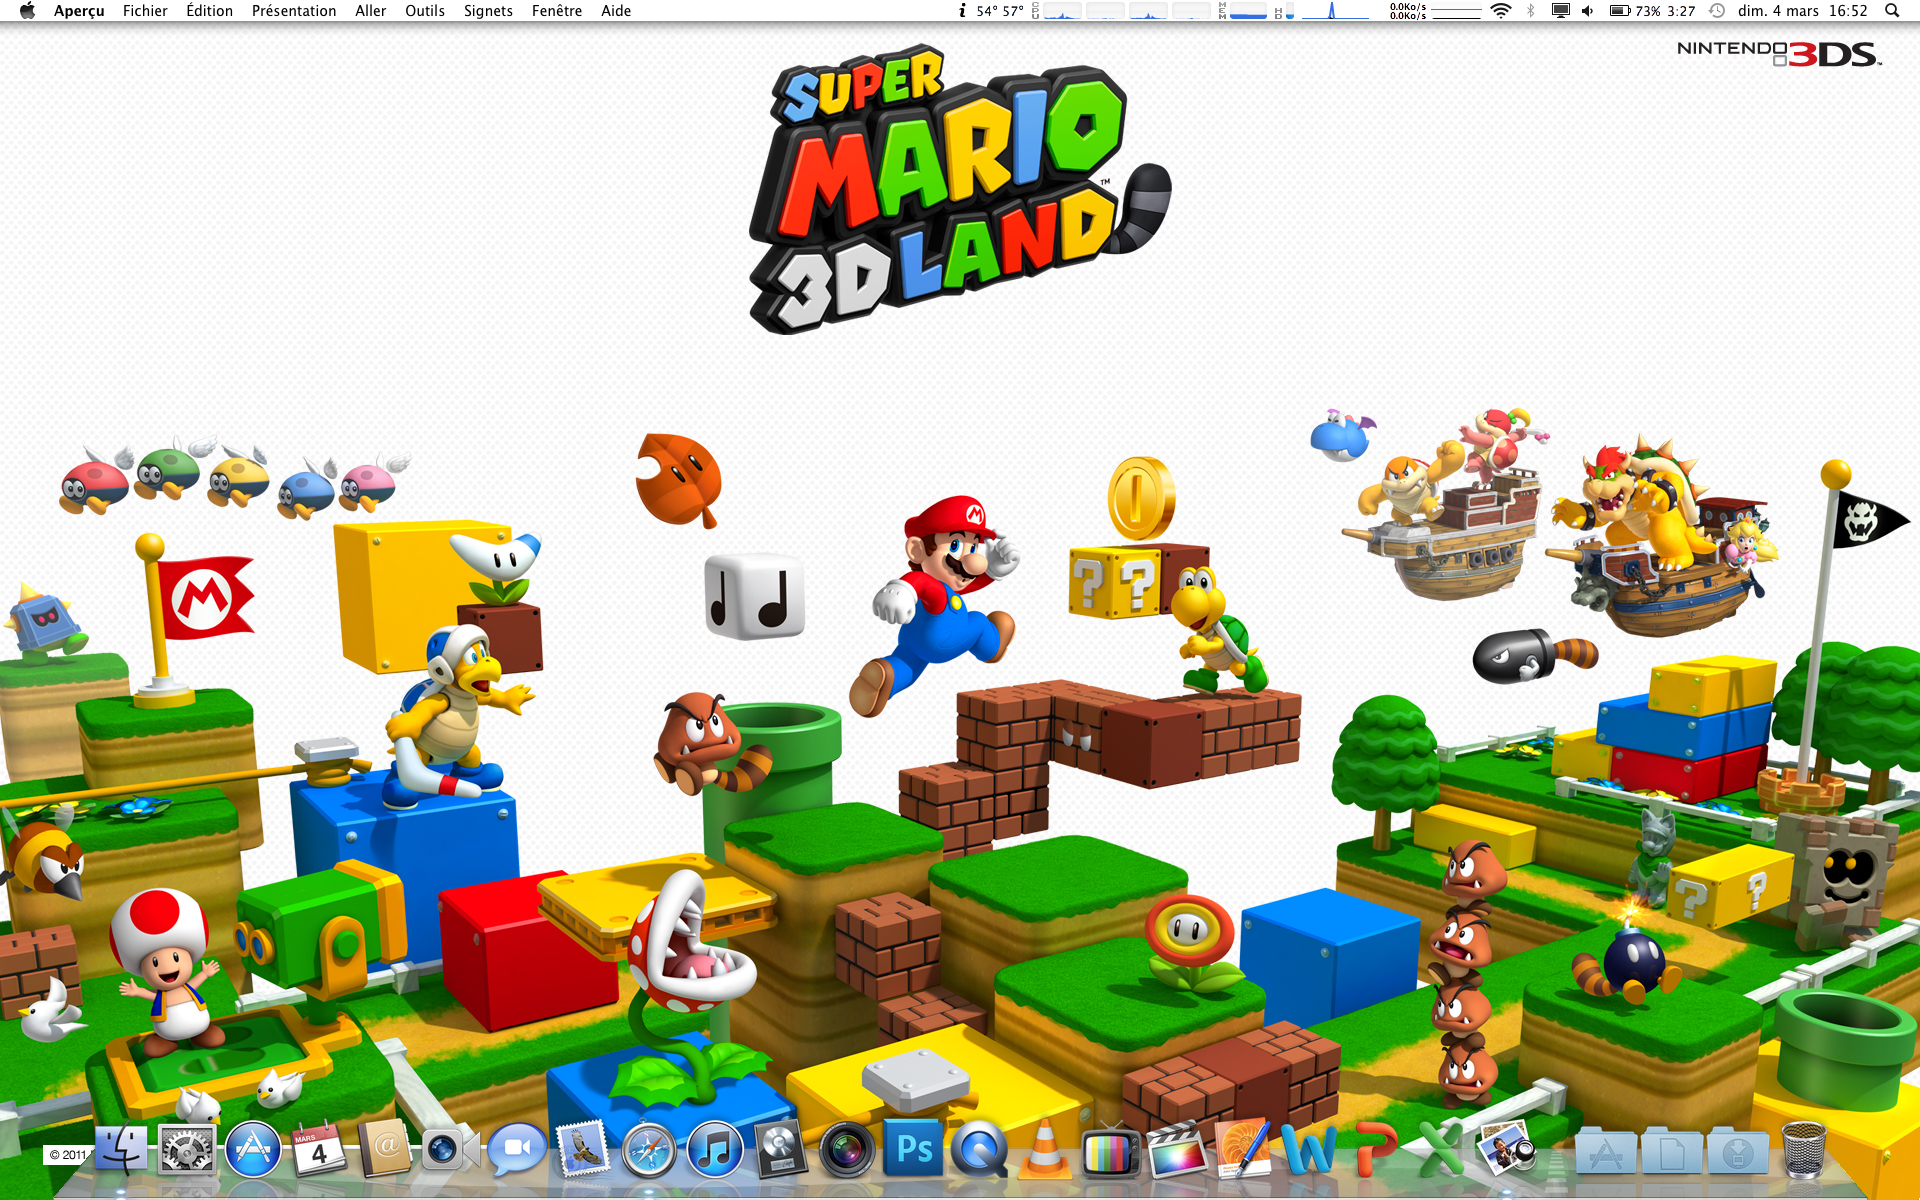Screen dimensions: 1920x1200
Task: Launch Final Cut Pro clapperboard icon
Action: pos(1177,1149)
